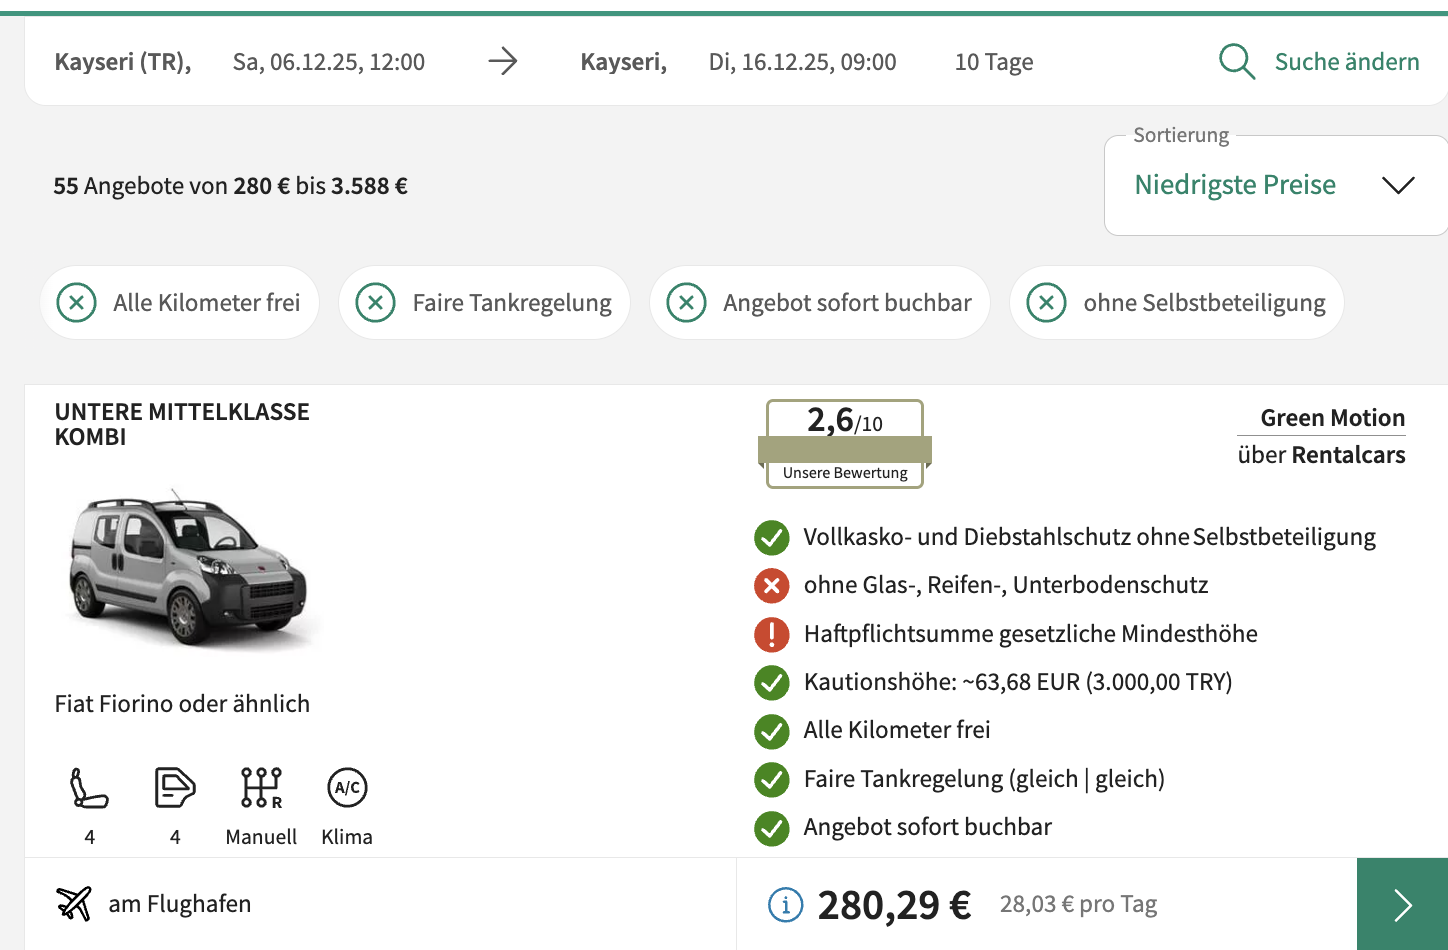The image size is (1448, 950).
Task: Remove the Alle Kilometer frei filter
Action: click(77, 302)
